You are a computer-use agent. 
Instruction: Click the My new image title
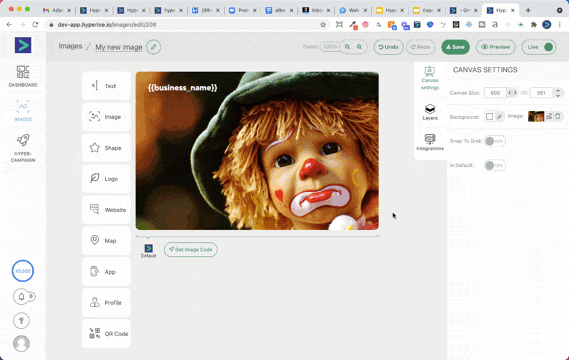(x=119, y=47)
